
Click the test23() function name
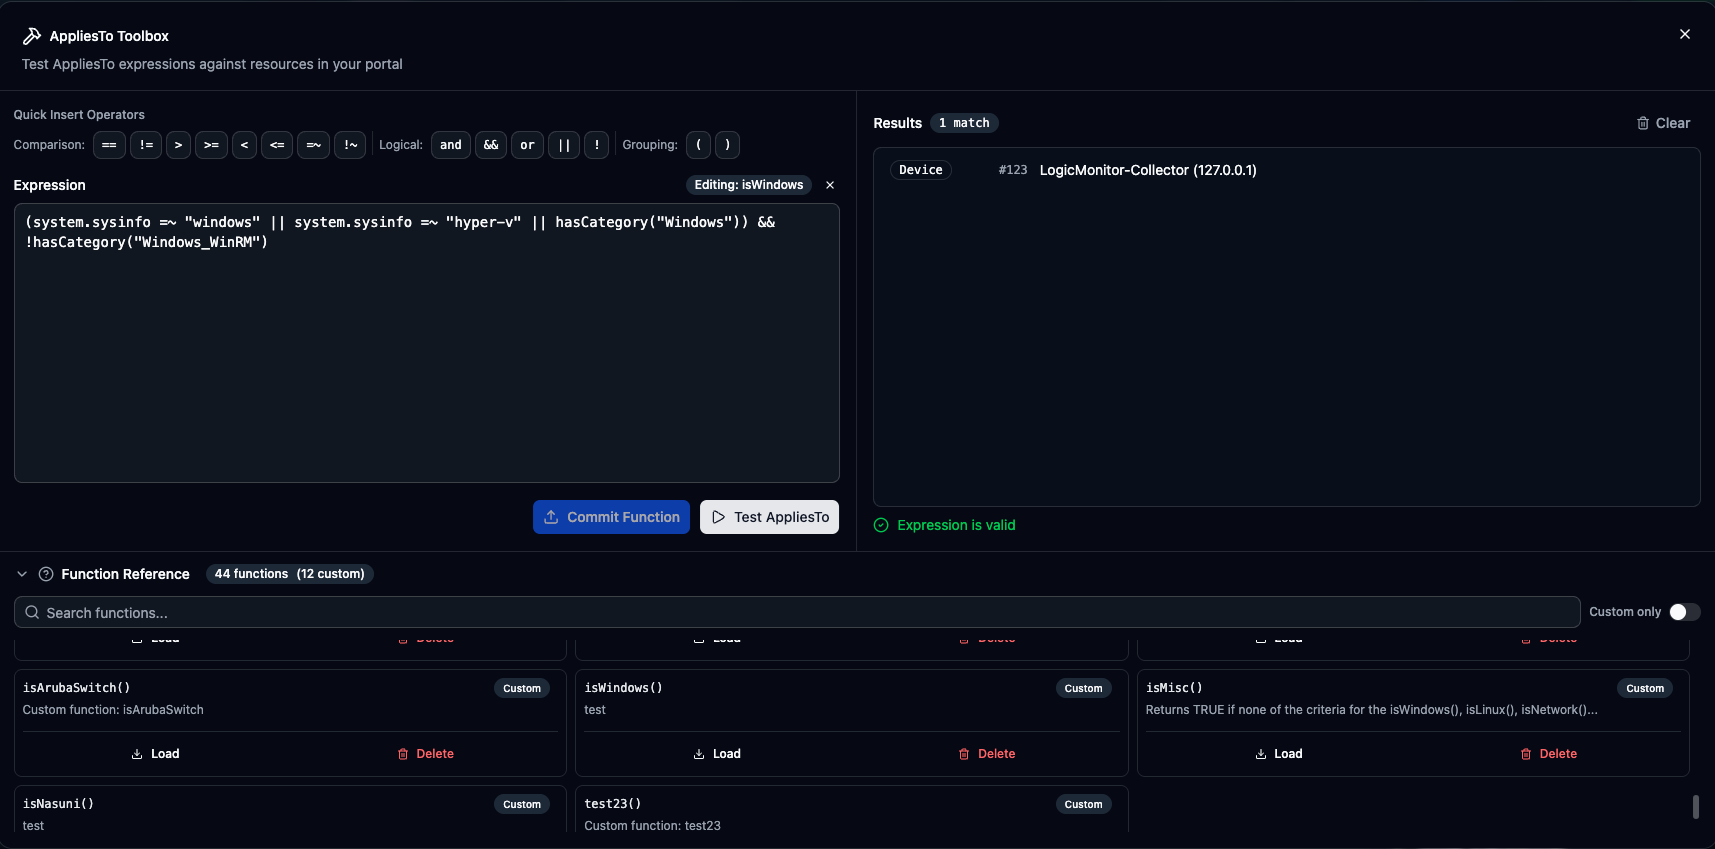click(613, 804)
